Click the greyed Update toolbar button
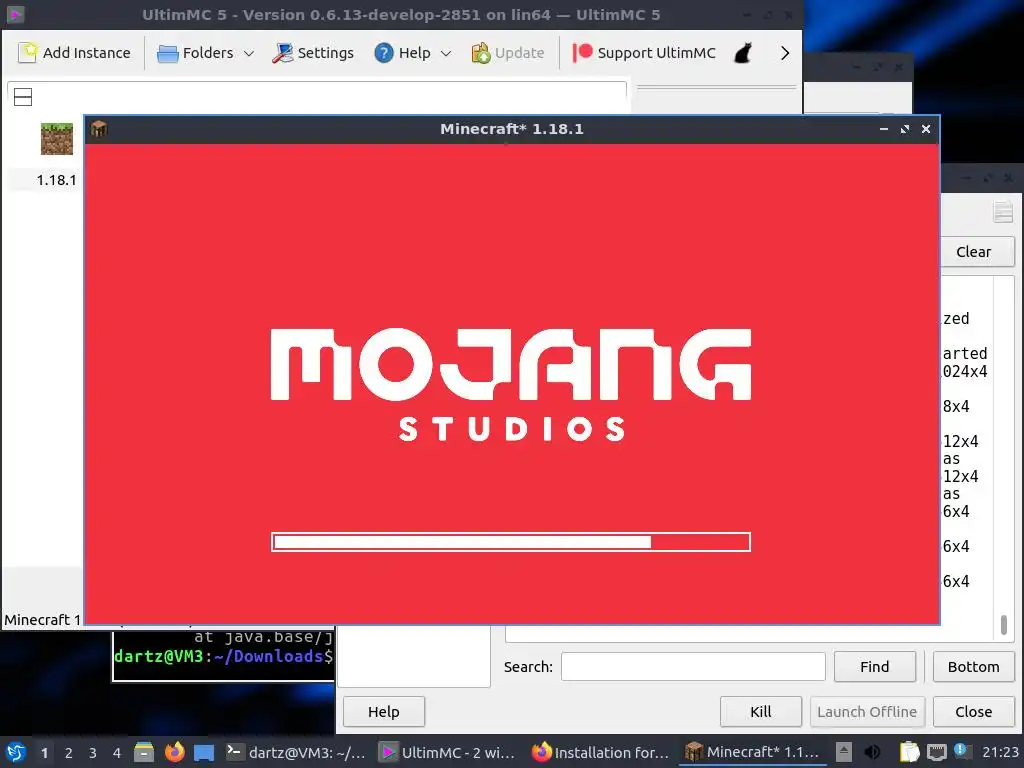 pyautogui.click(x=507, y=53)
